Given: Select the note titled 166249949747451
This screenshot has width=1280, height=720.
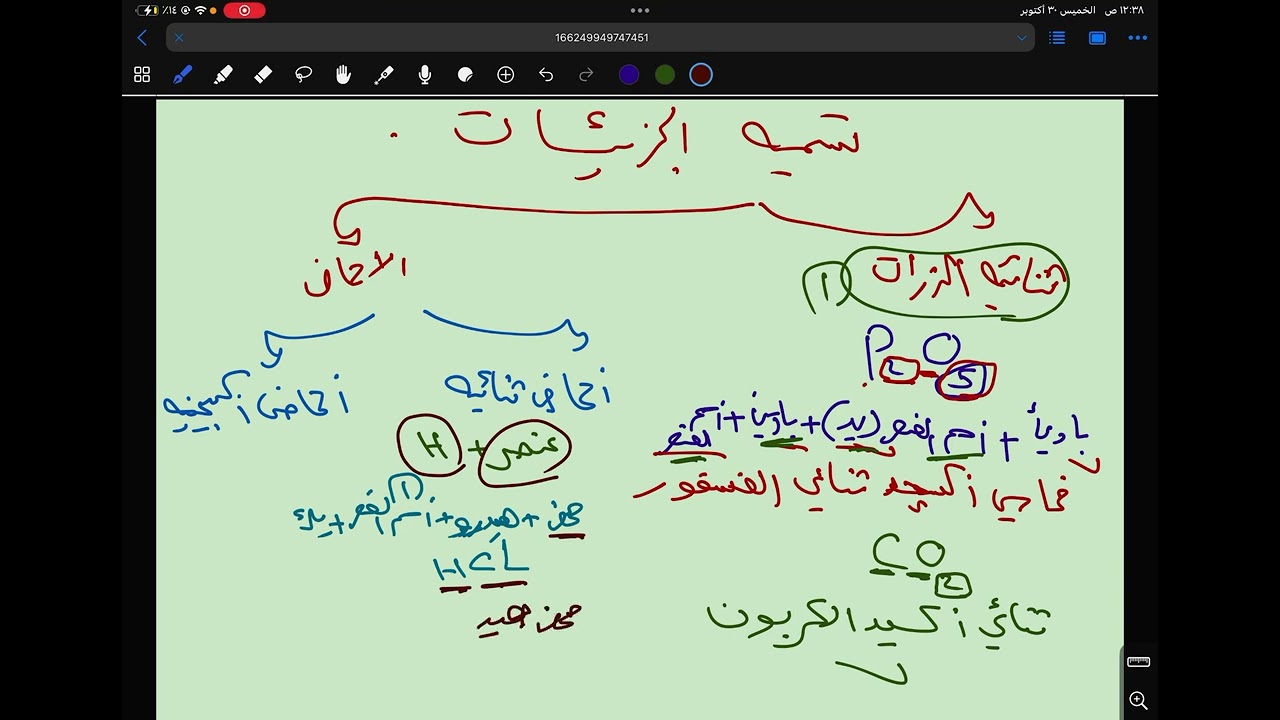Looking at the screenshot, I should [x=601, y=38].
